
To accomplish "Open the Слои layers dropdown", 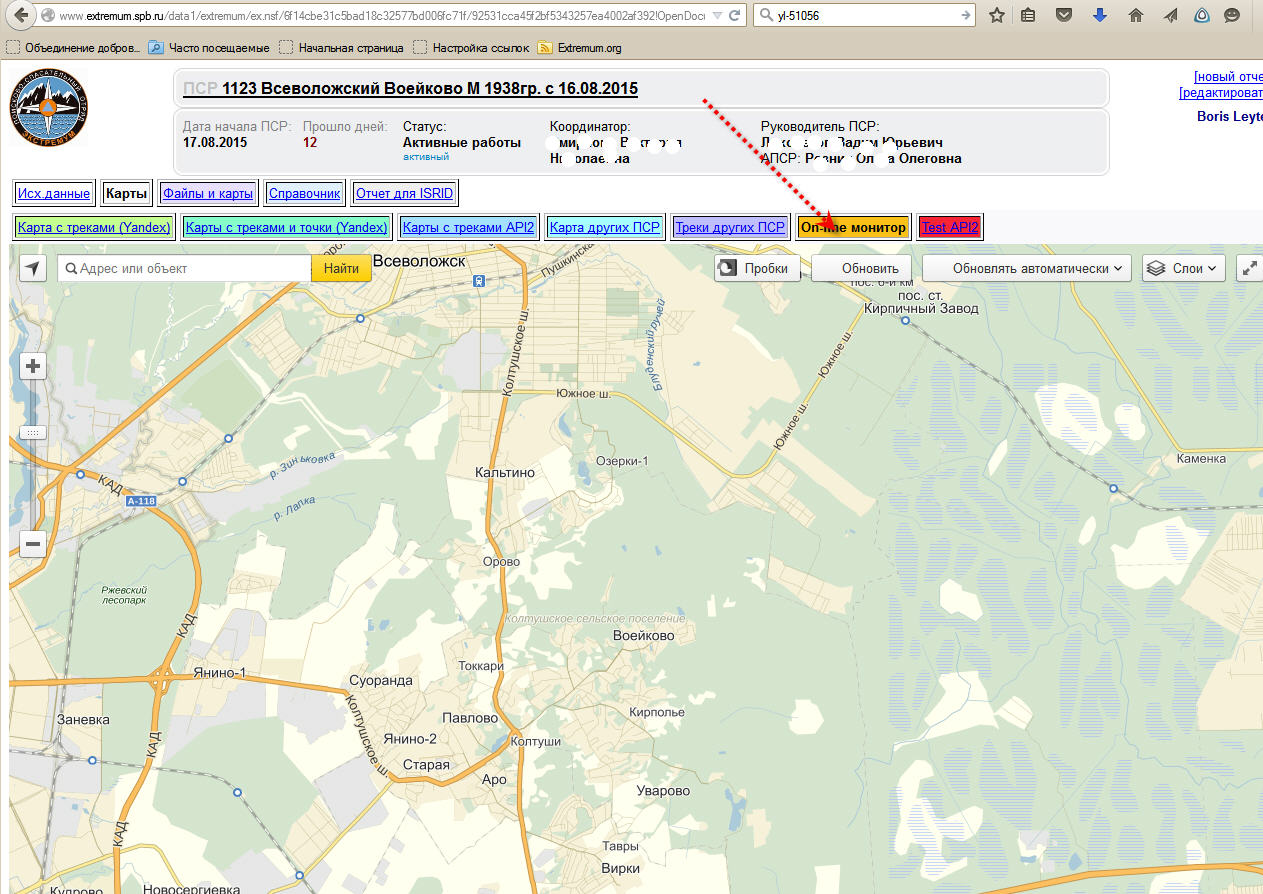I will 1184,268.
